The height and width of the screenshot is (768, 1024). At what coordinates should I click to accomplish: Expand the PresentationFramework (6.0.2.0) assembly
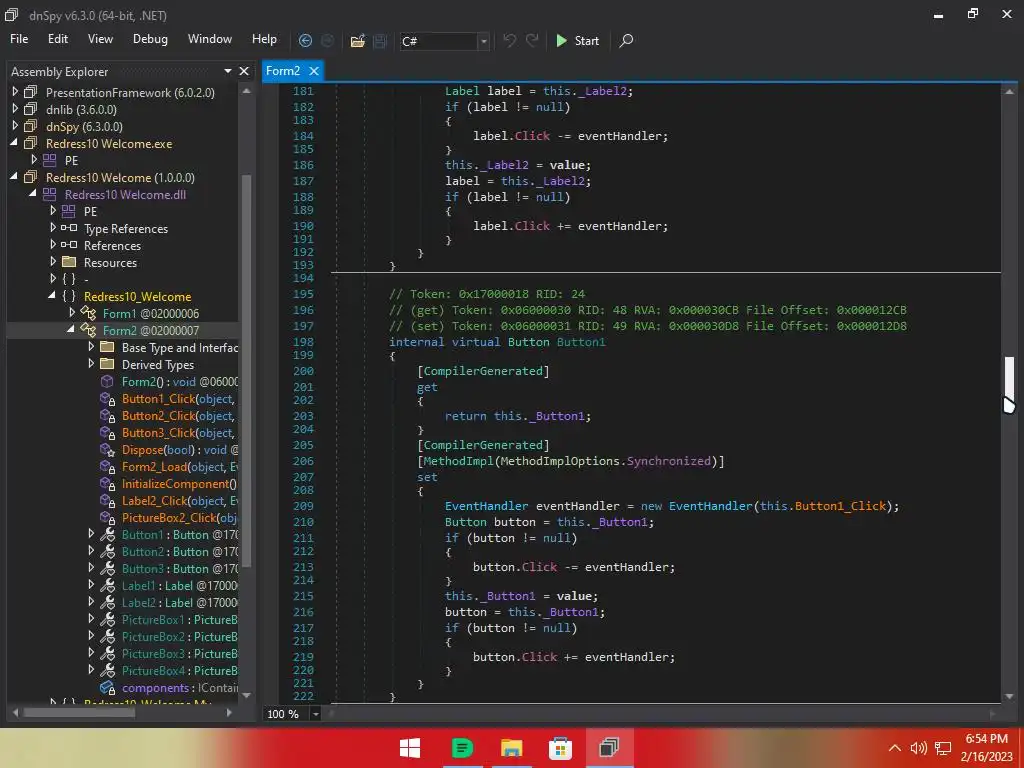tap(15, 92)
